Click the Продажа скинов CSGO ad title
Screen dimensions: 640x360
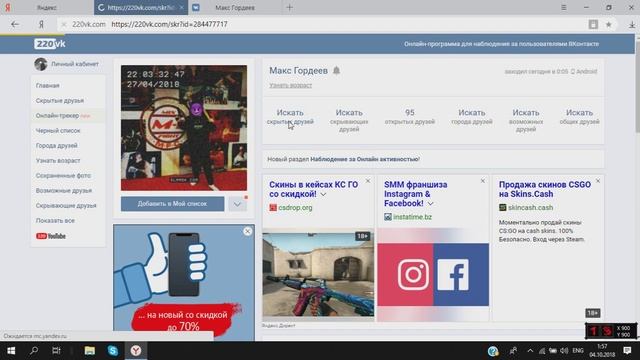tap(544, 189)
